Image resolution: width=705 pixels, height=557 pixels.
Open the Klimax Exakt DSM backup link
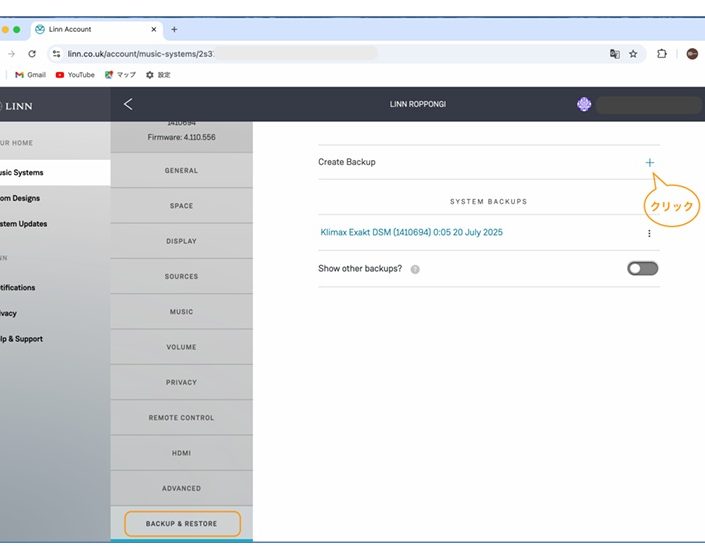(x=411, y=232)
